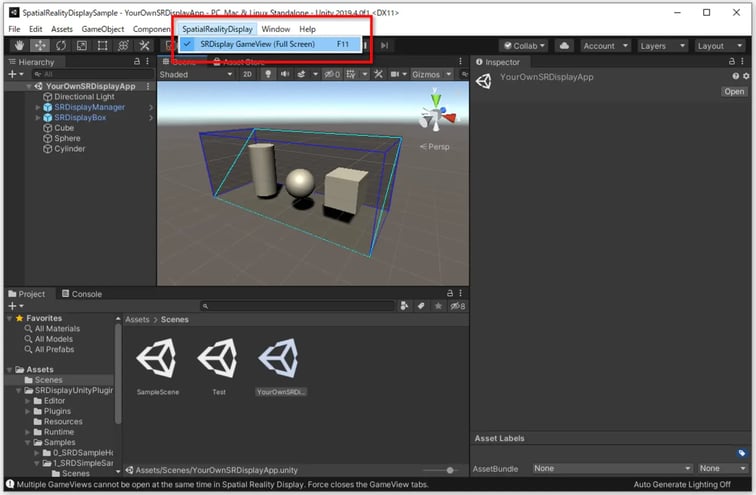Open the Gizmos dropdown
The width and height of the screenshot is (756, 495).
coord(432,74)
